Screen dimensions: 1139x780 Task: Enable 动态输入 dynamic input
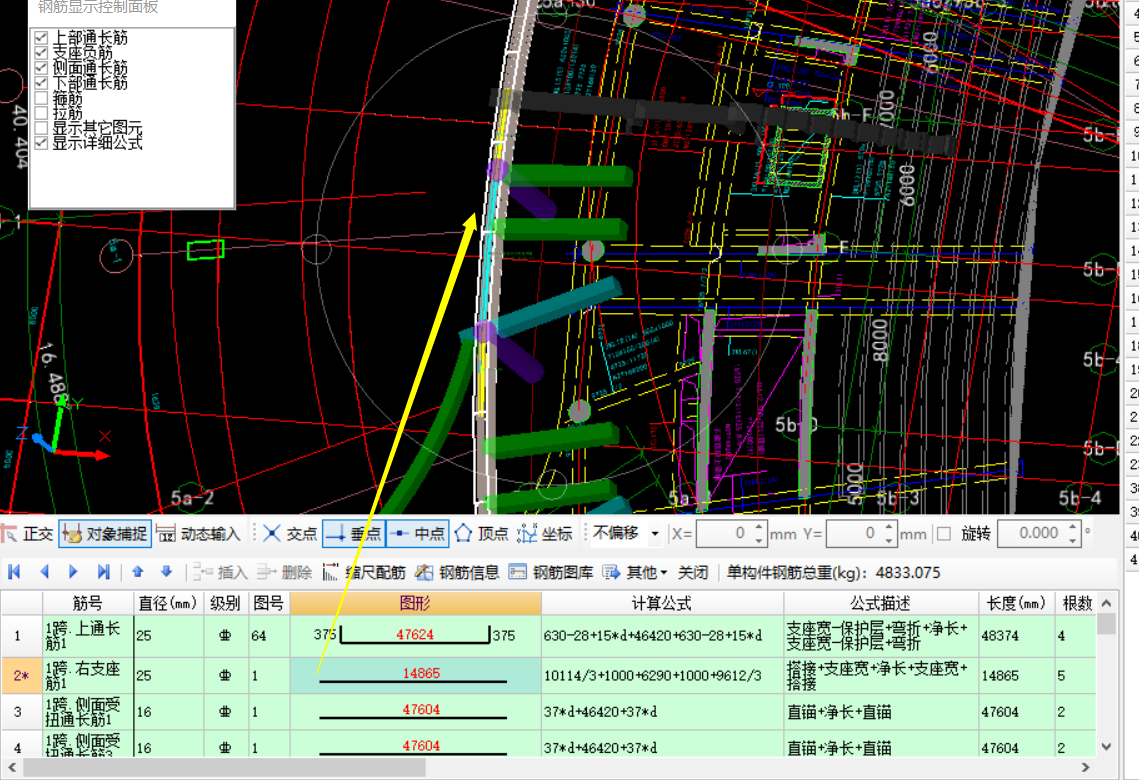198,534
